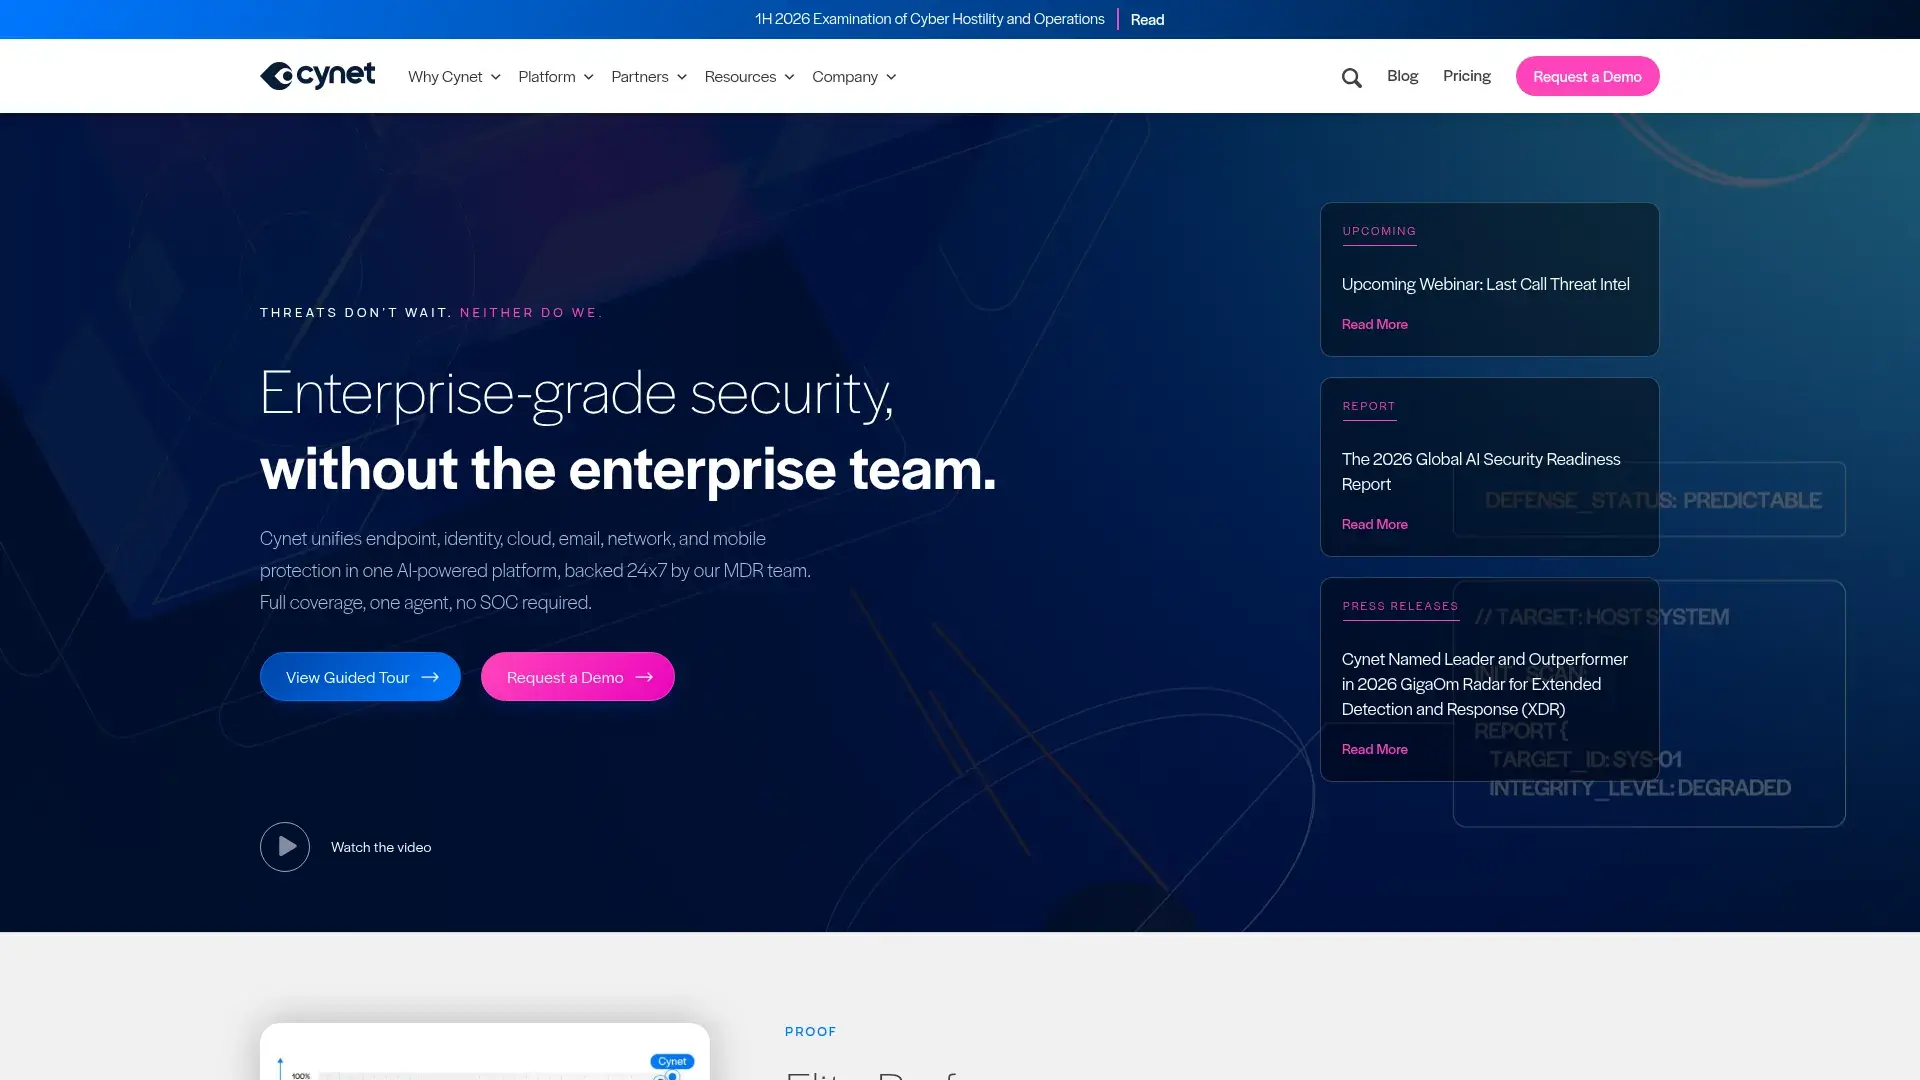The image size is (1920, 1080).
Task: Open the 1H 2026 Examination banner text
Action: [x=929, y=19]
